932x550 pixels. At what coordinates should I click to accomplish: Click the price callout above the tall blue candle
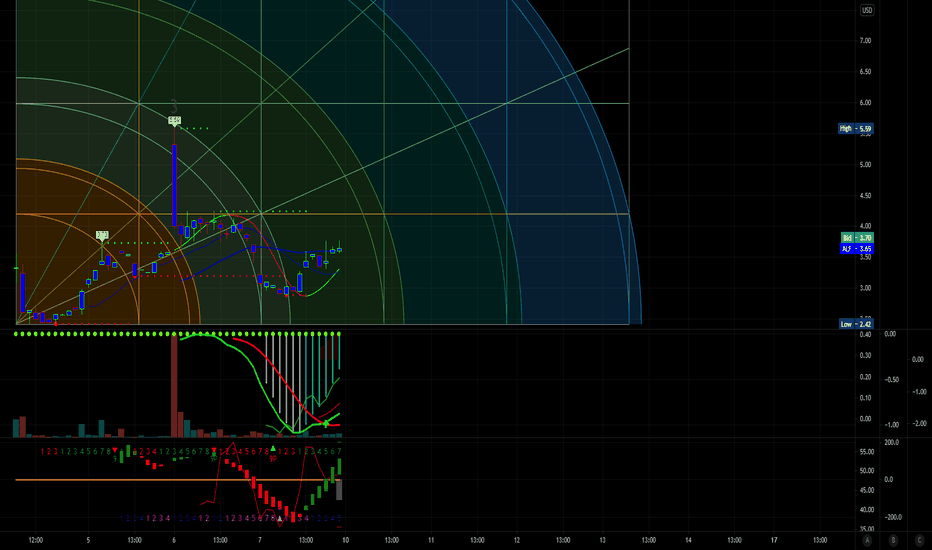tap(174, 121)
